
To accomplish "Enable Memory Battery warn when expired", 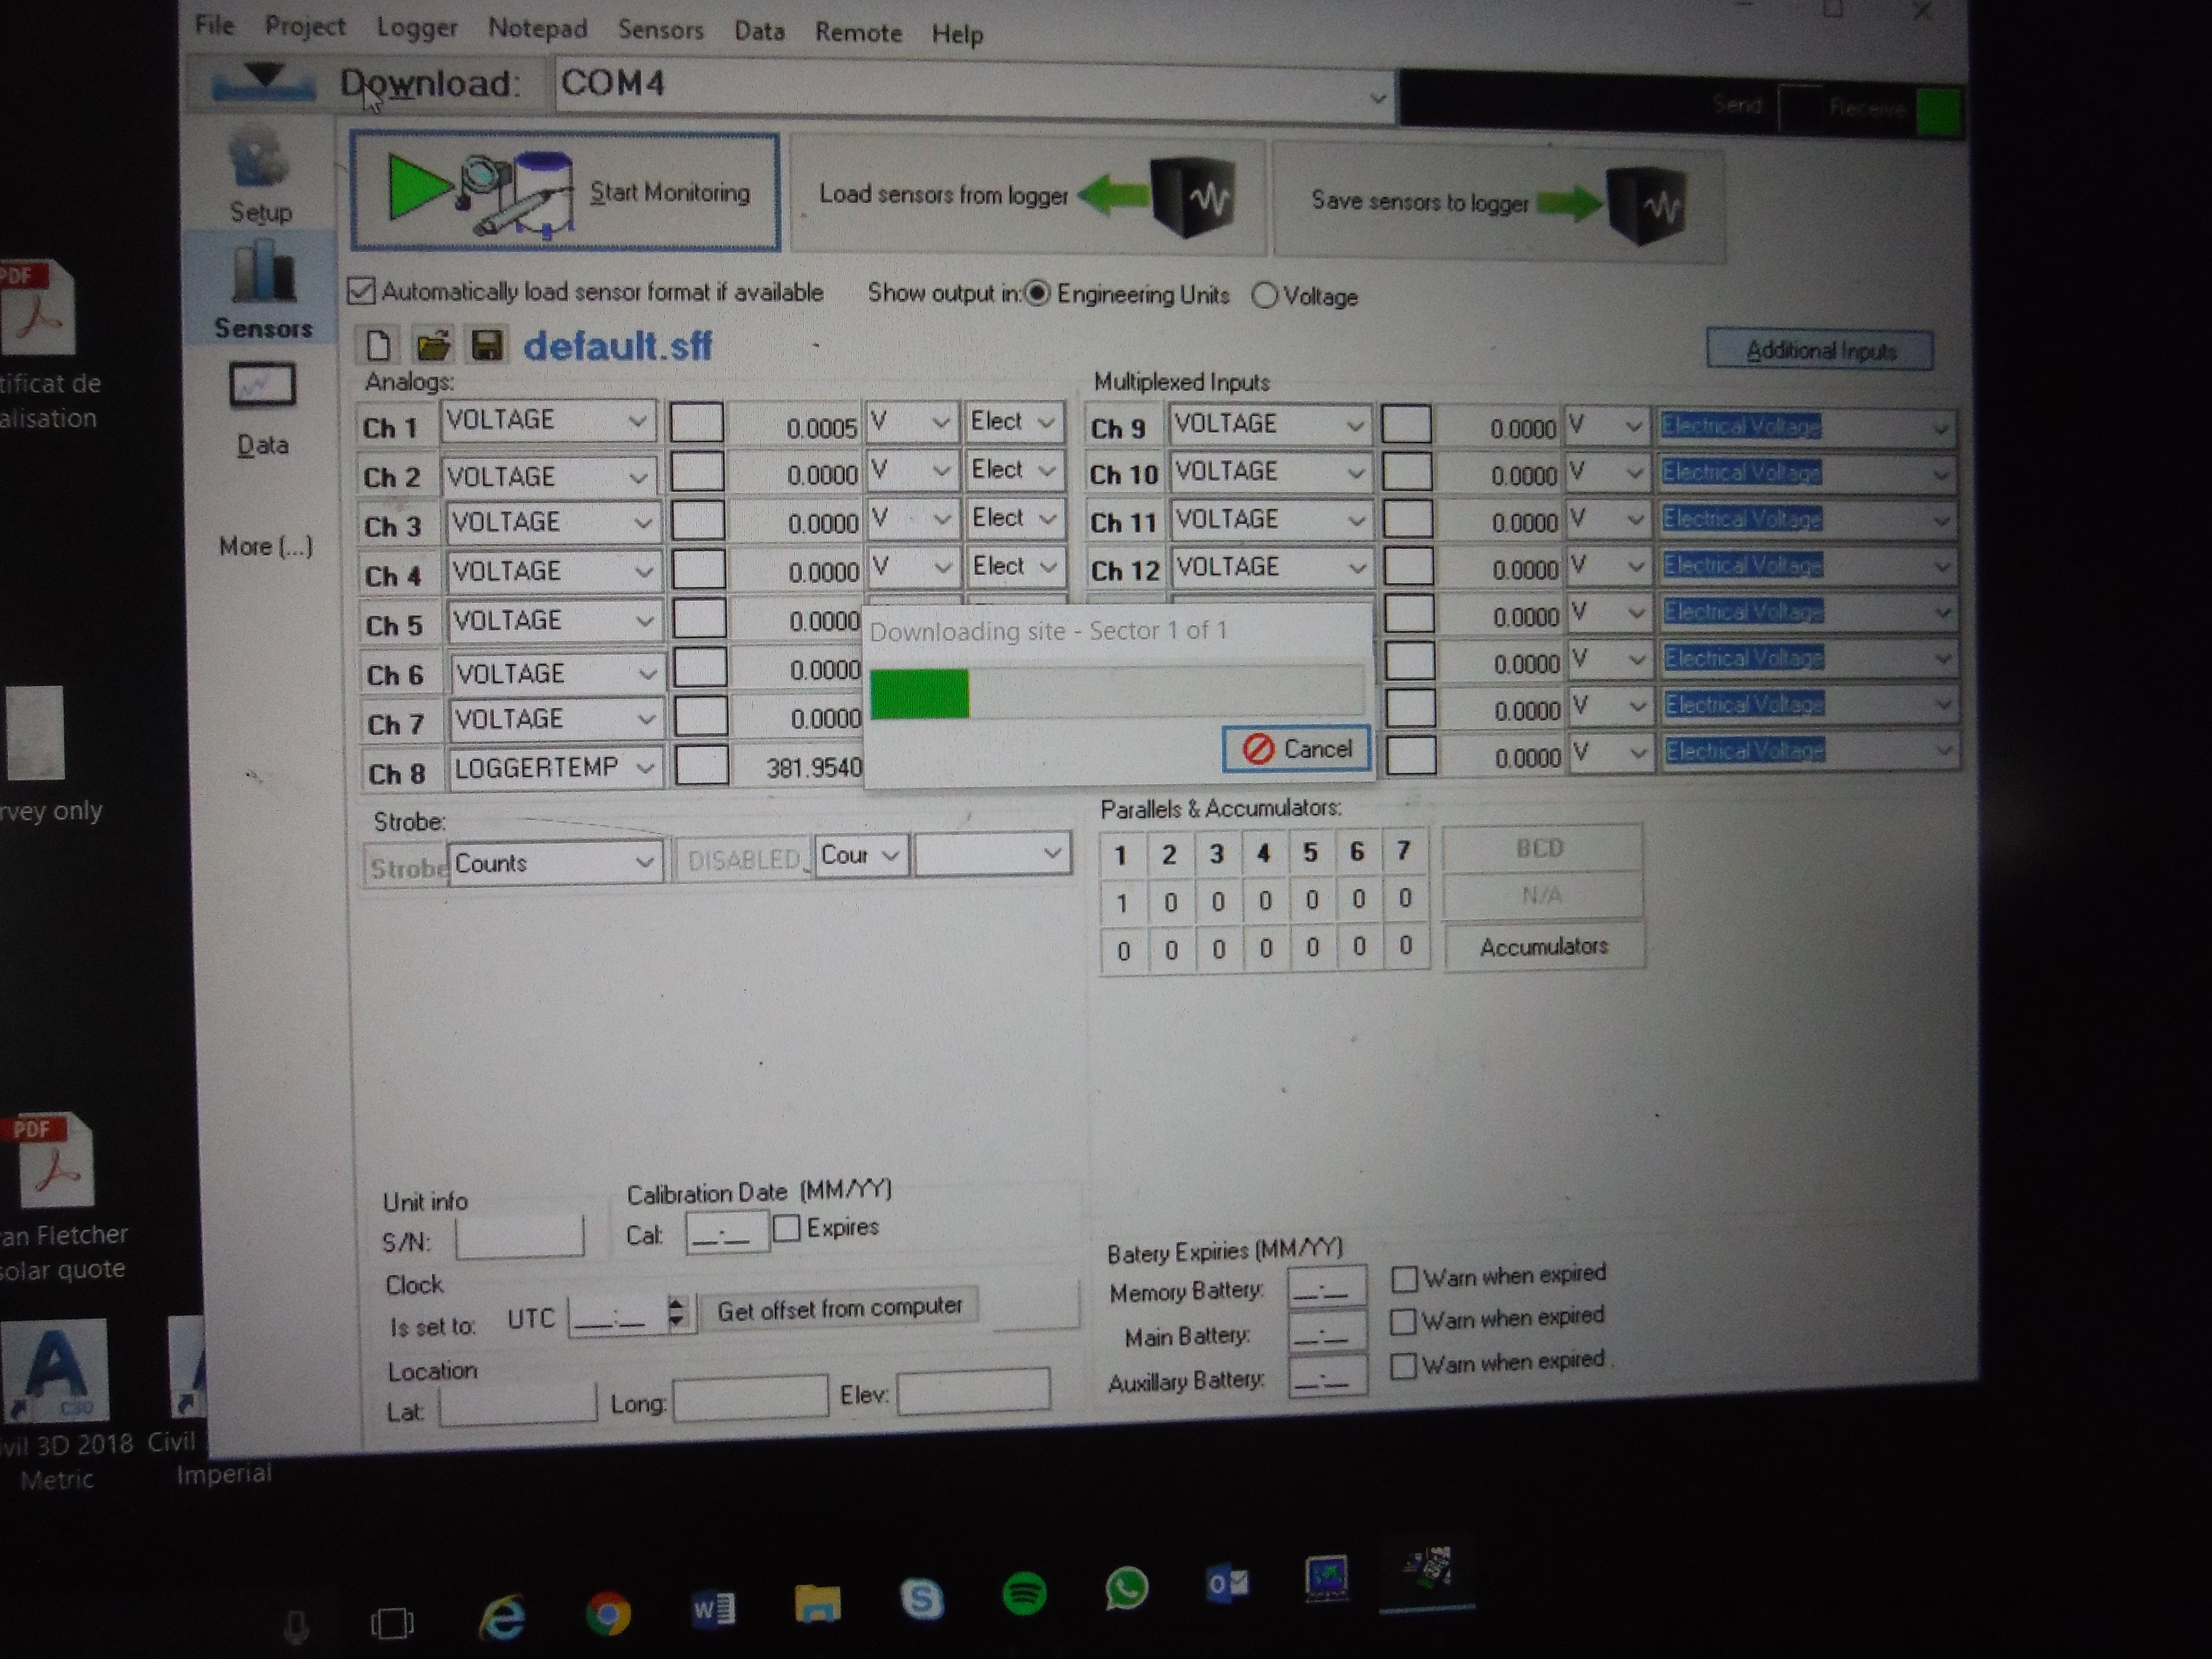I will coord(1405,1279).
